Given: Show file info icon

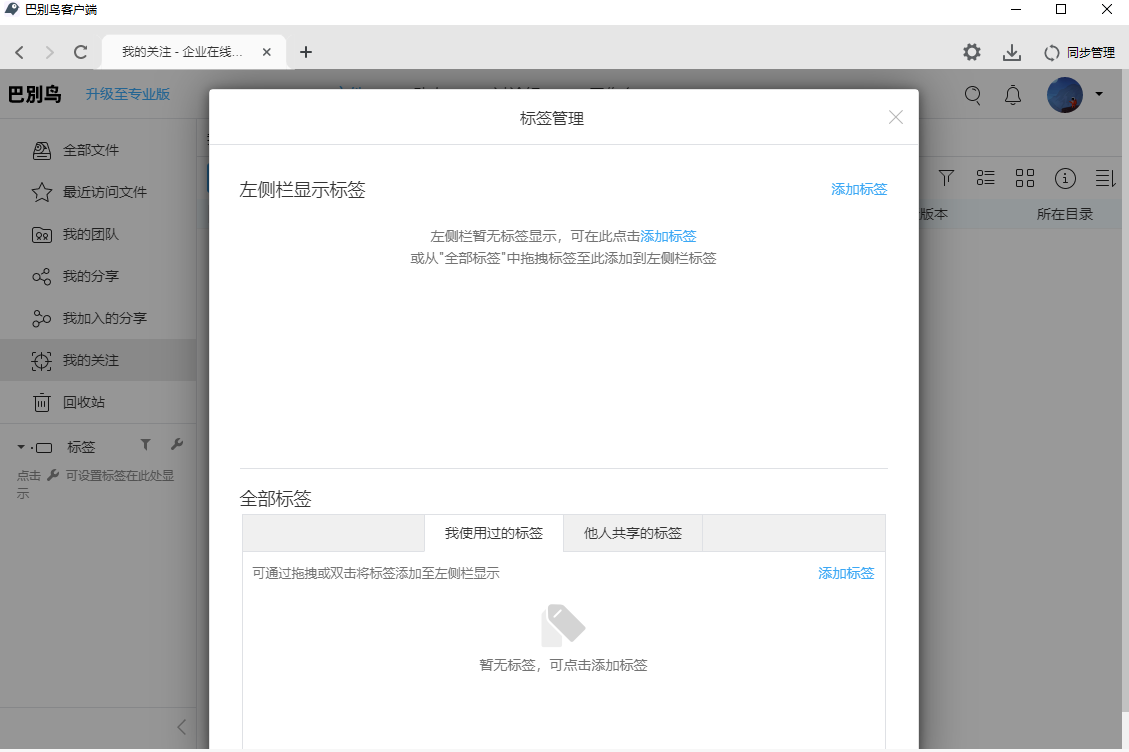Looking at the screenshot, I should coord(1065,178).
